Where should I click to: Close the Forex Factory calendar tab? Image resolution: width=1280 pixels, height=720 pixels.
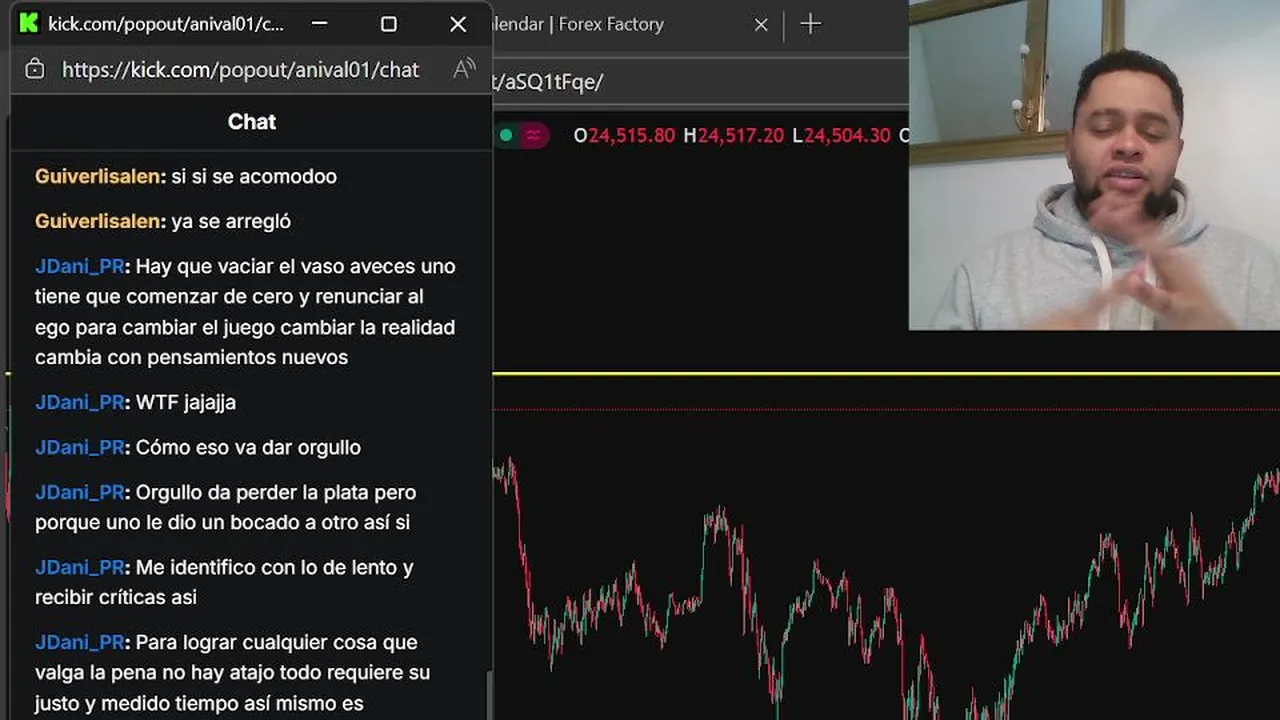[761, 24]
